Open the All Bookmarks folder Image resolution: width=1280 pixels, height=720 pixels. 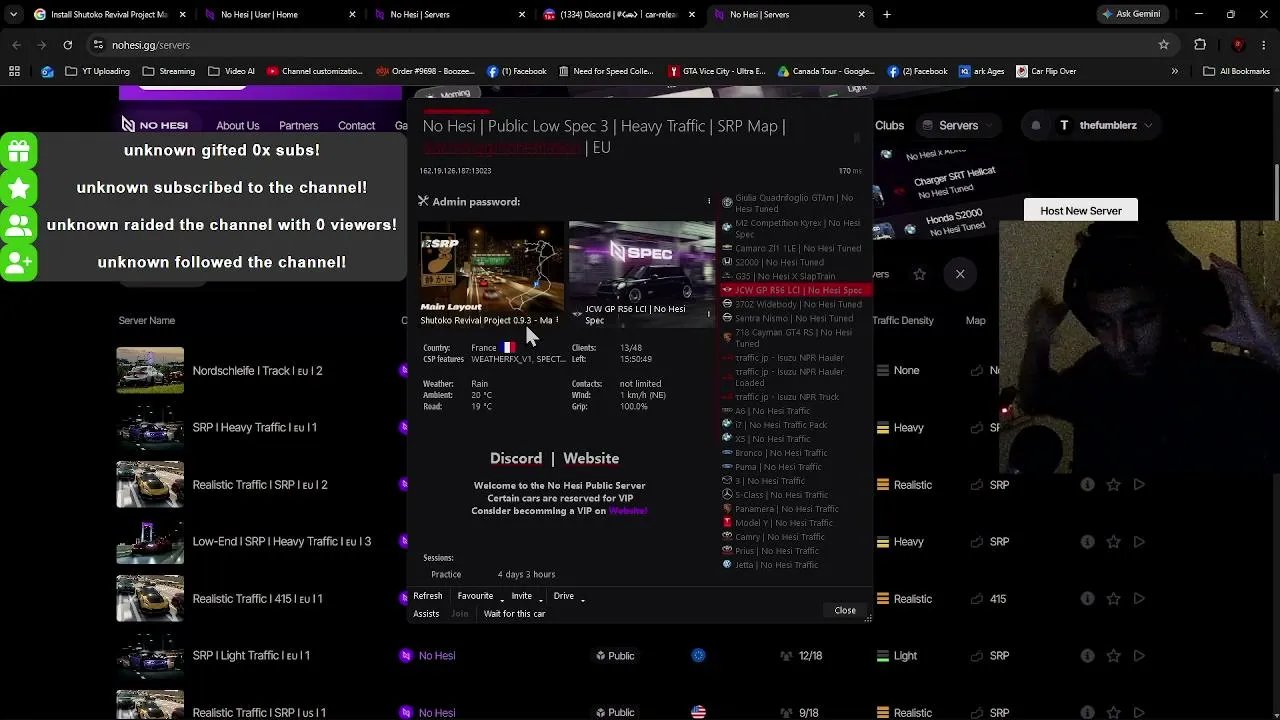(x=1237, y=71)
